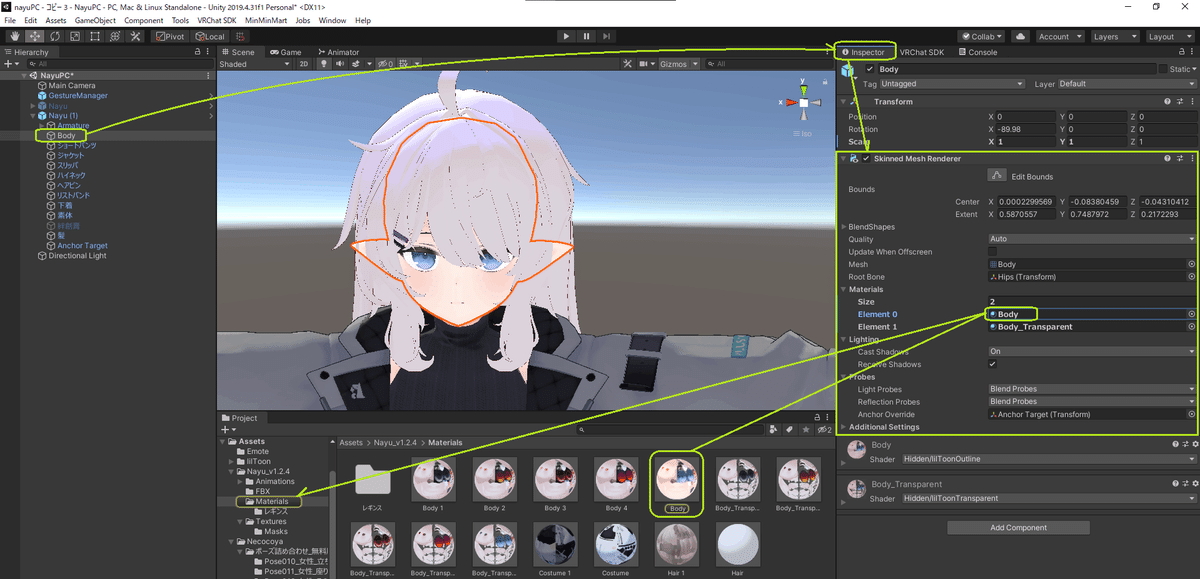This screenshot has height=579, width=1200.
Task: Toggle Pivot/Center handle position
Action: click(x=170, y=36)
